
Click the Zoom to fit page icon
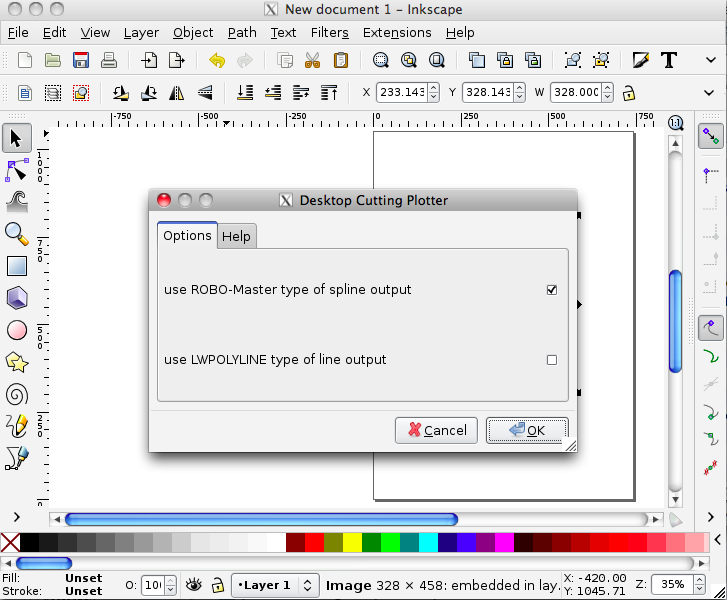tap(437, 60)
